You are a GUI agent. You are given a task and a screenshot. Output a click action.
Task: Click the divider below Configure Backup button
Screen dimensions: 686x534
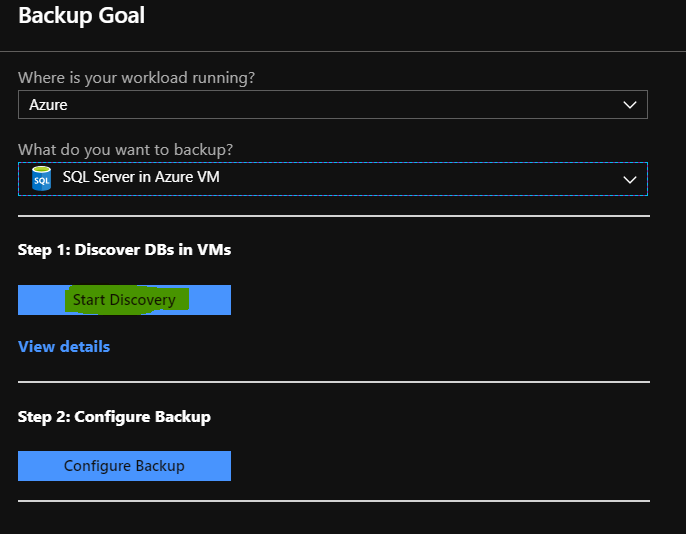pyautogui.click(x=334, y=501)
